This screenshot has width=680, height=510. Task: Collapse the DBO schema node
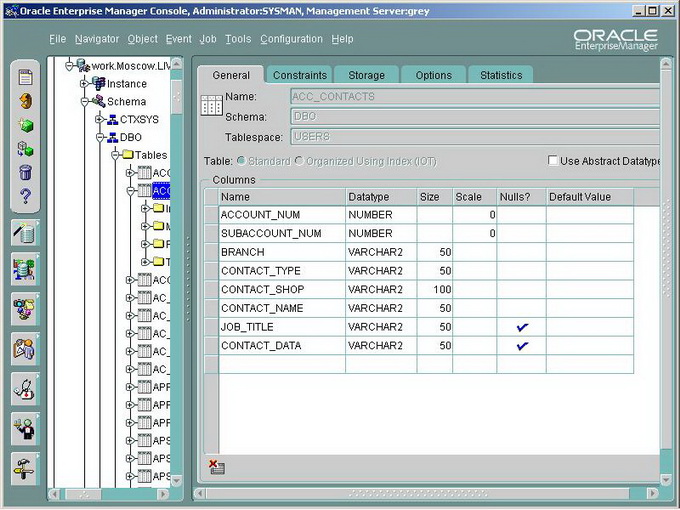(100, 137)
